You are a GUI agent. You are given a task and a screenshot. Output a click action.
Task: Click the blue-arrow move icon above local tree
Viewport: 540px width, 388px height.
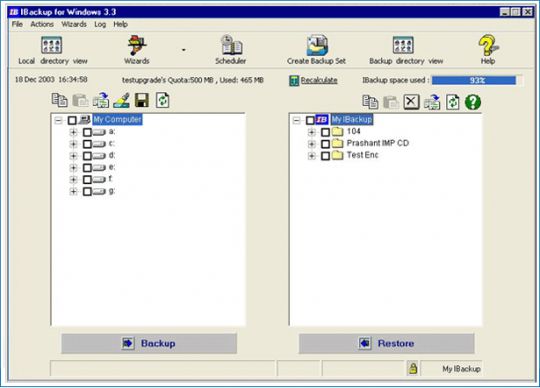pyautogui.click(x=101, y=100)
